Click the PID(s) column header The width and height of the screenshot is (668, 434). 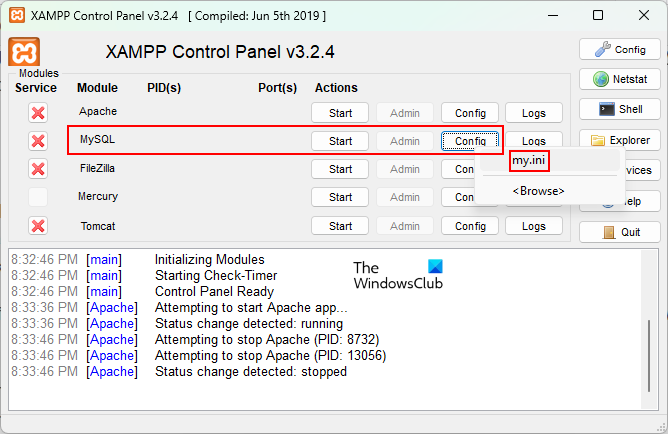tap(164, 88)
